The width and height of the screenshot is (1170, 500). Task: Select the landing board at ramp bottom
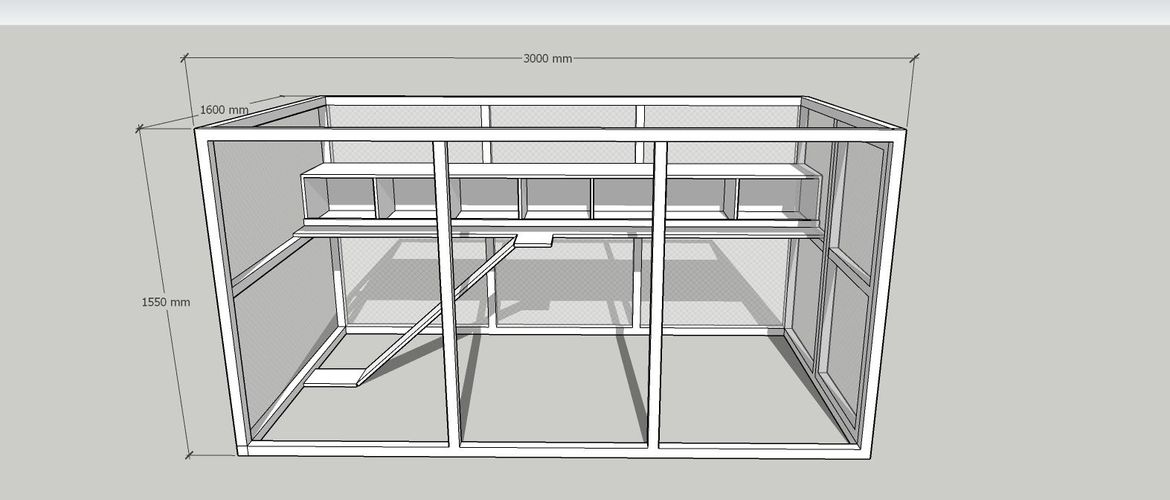pos(331,377)
